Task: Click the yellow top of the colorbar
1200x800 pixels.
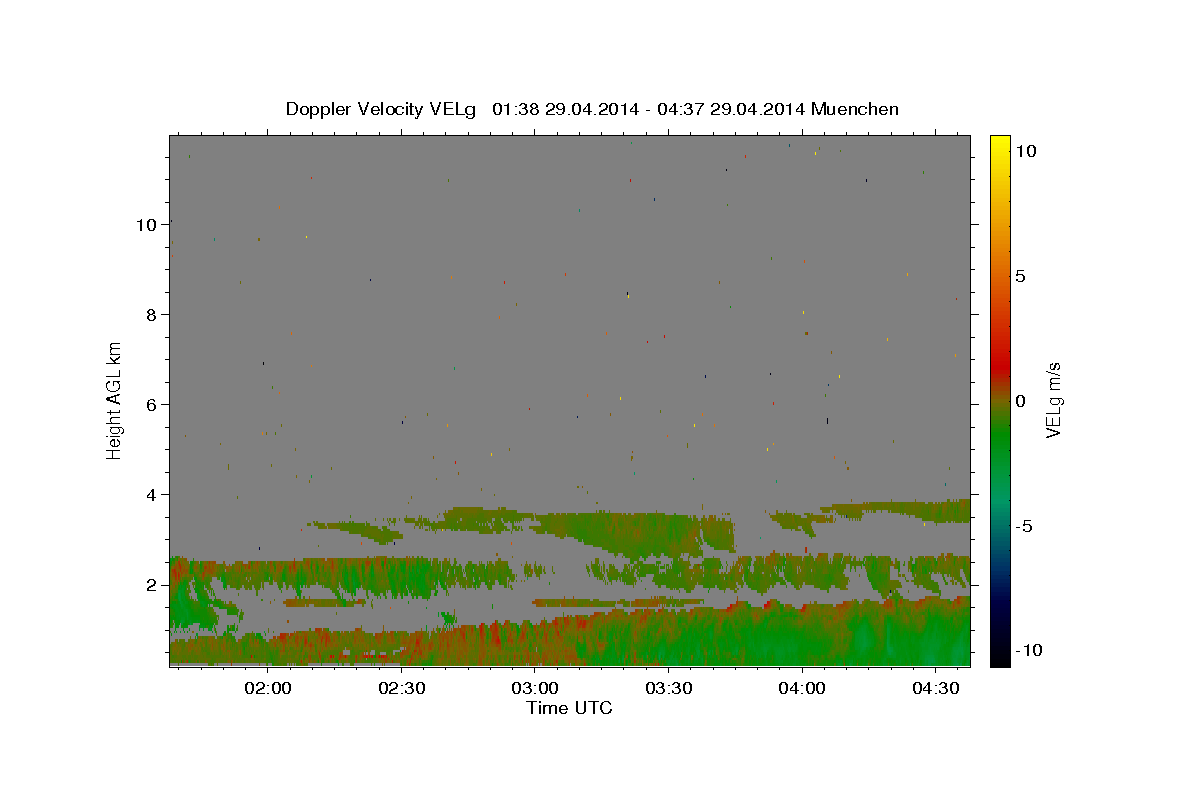Action: pos(999,142)
